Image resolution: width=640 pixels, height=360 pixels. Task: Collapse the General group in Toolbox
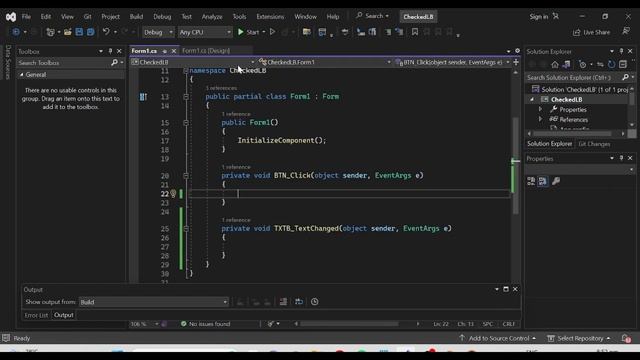click(x=22, y=75)
